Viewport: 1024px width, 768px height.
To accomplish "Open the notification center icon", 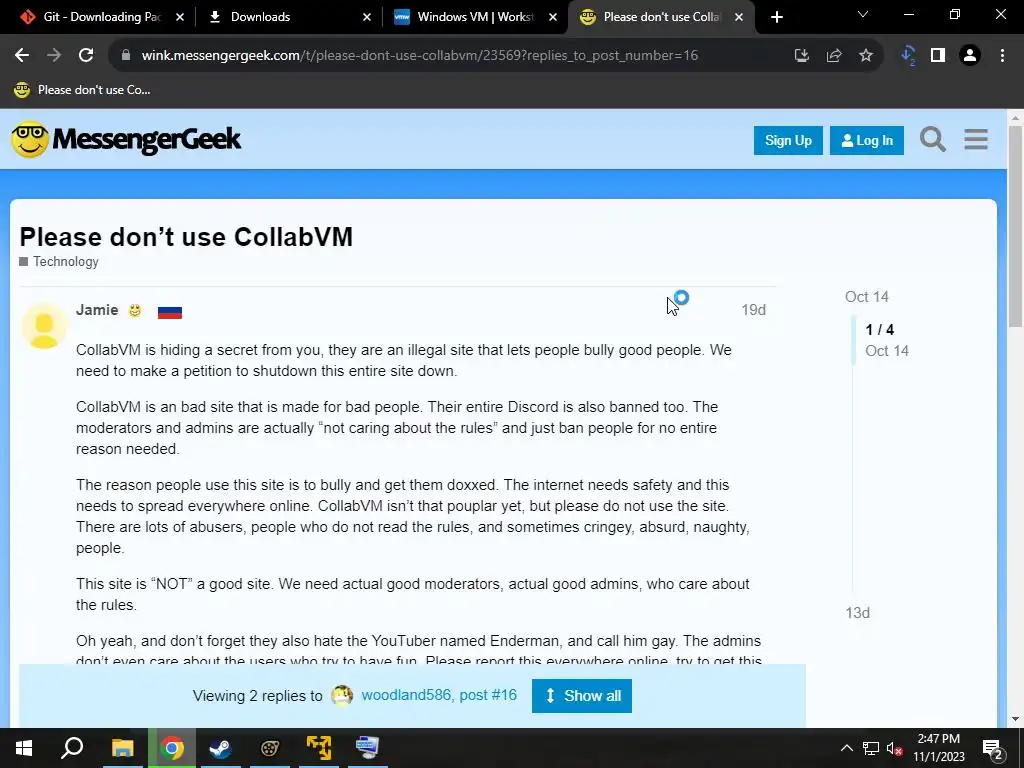I will 993,748.
